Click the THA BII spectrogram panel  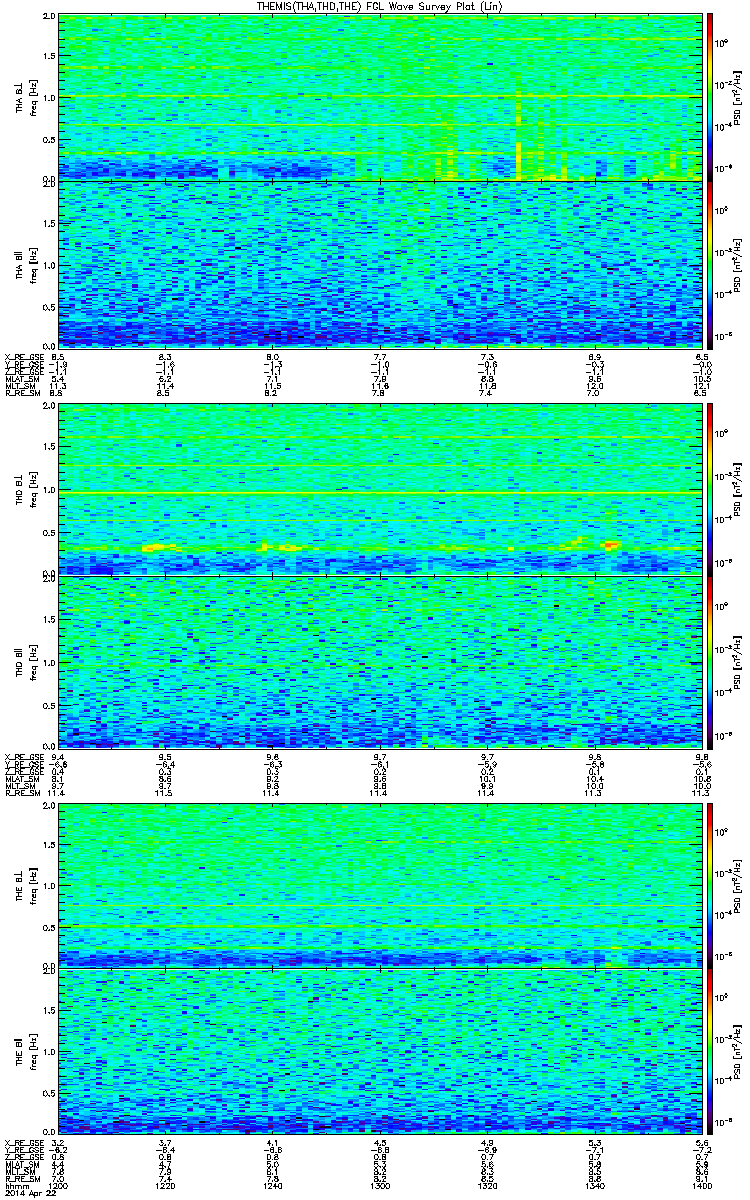tap(380, 264)
